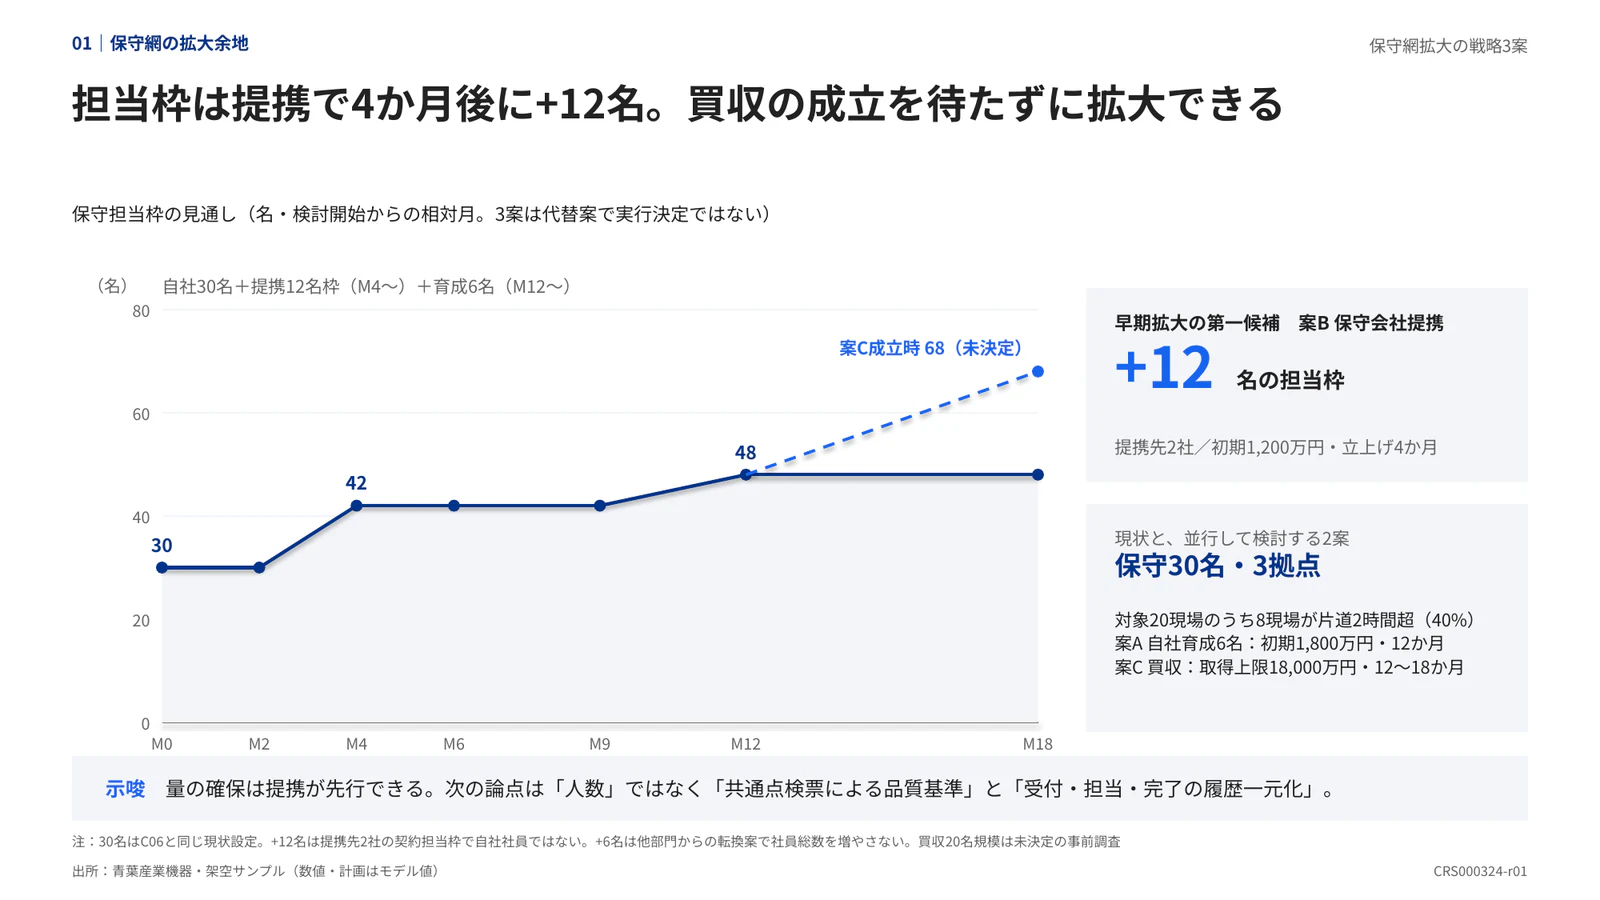Click the x-axis label 「M0」
The width and height of the screenshot is (1600, 900).
click(x=162, y=744)
